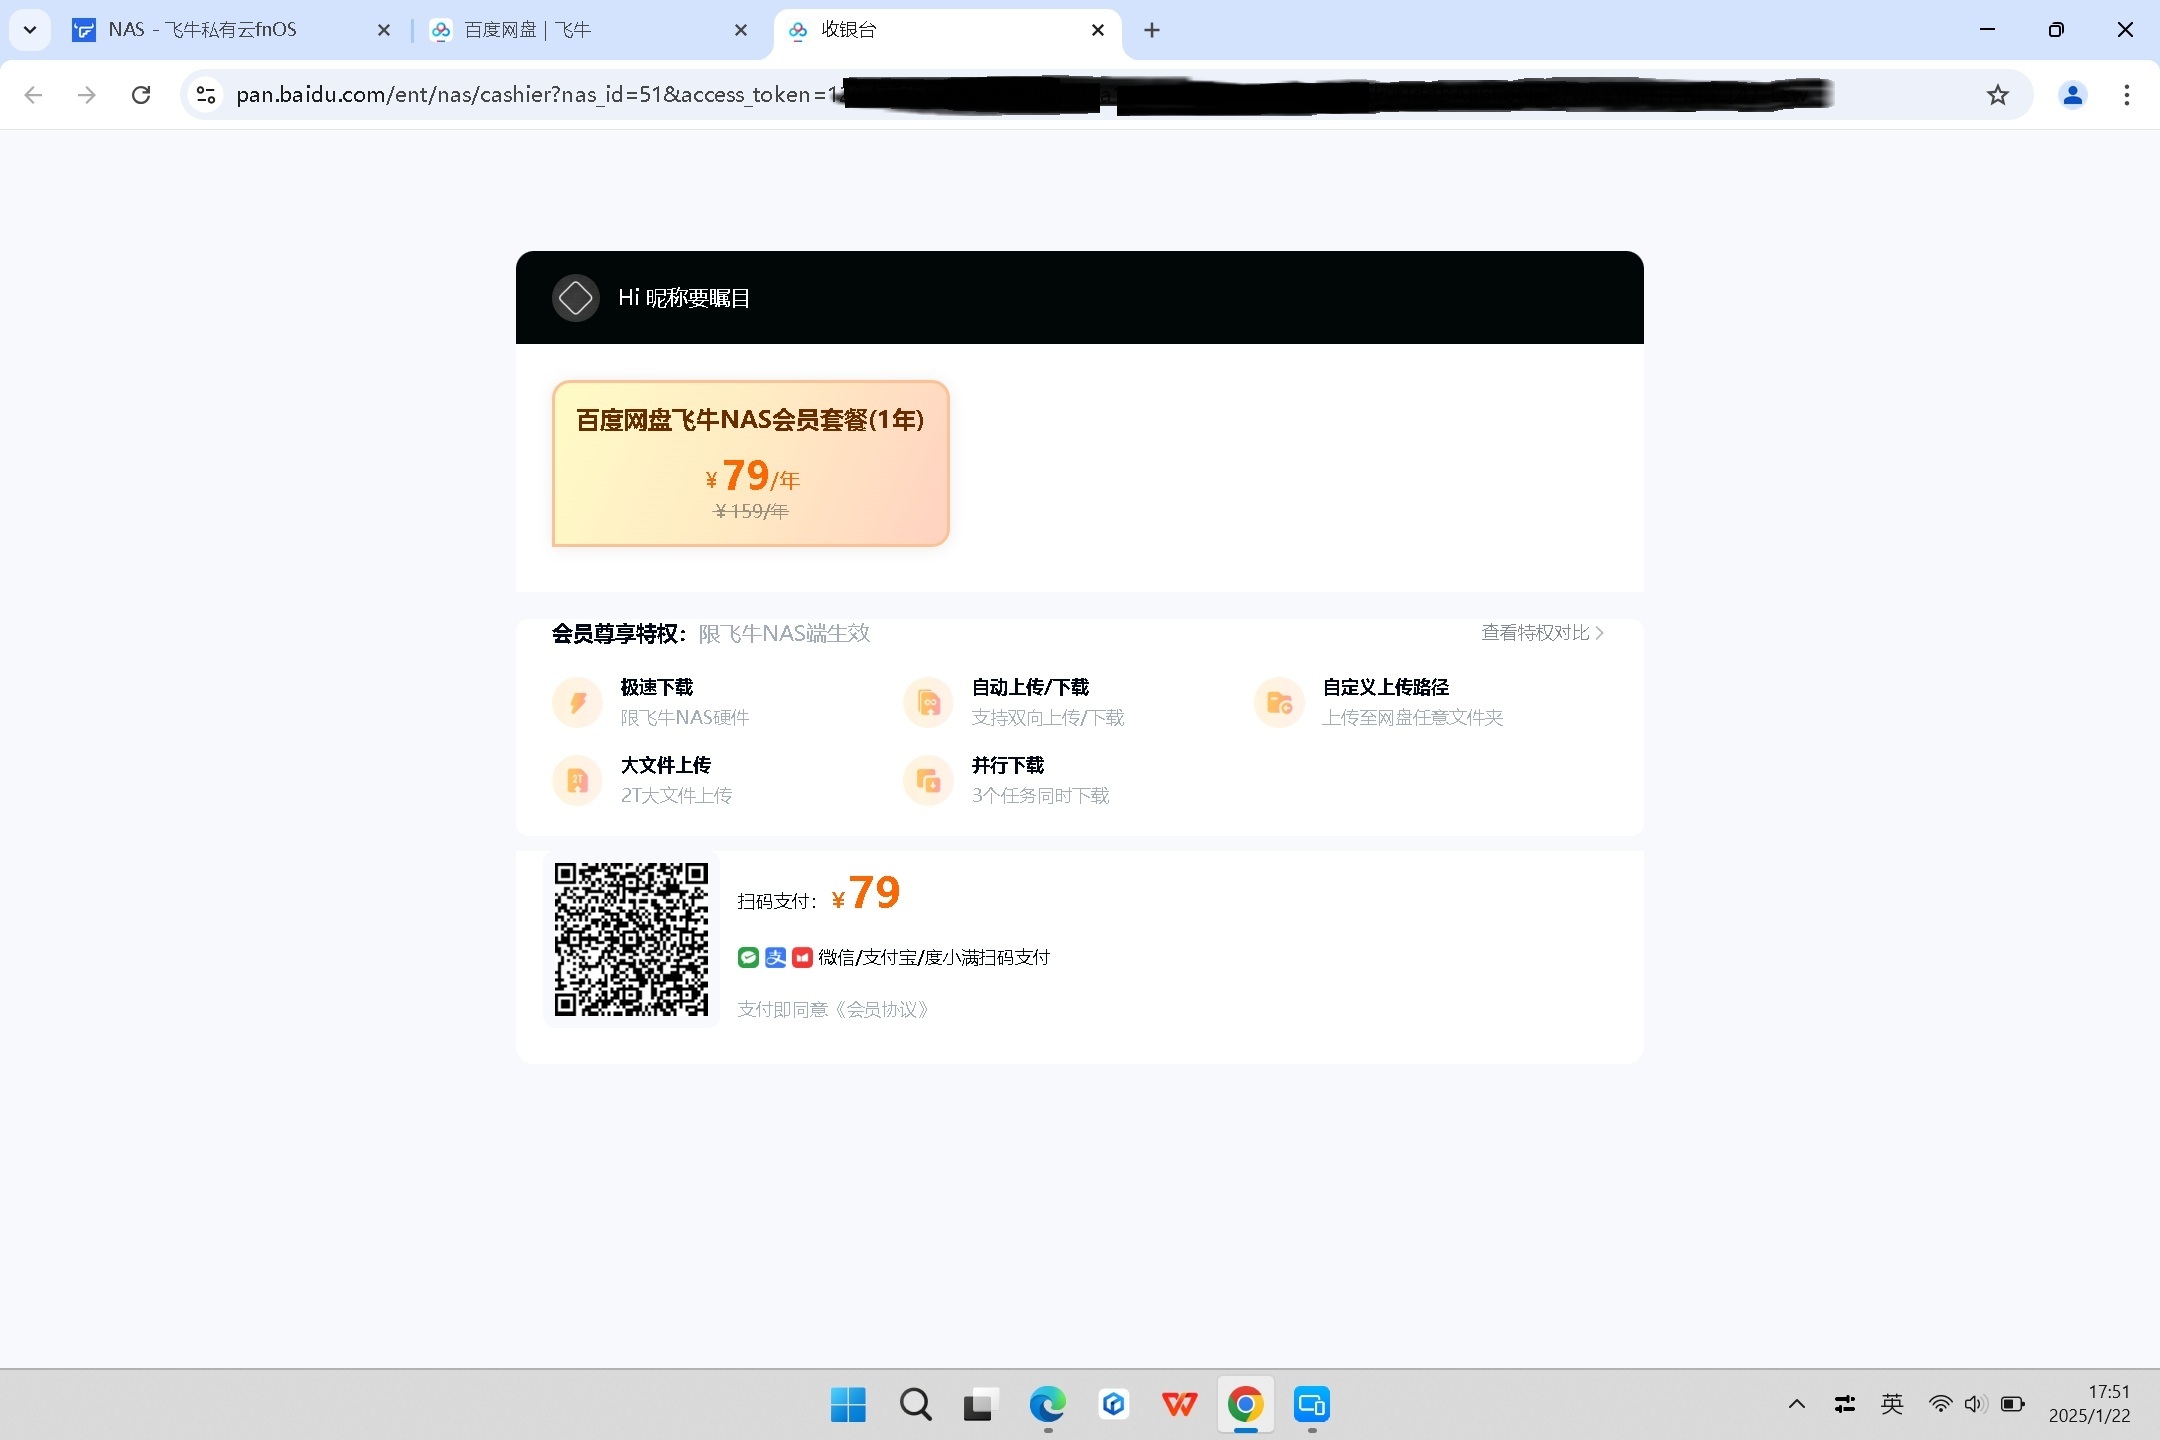Click the Chrome taskbar icon
The height and width of the screenshot is (1440, 2160).
pyautogui.click(x=1245, y=1404)
